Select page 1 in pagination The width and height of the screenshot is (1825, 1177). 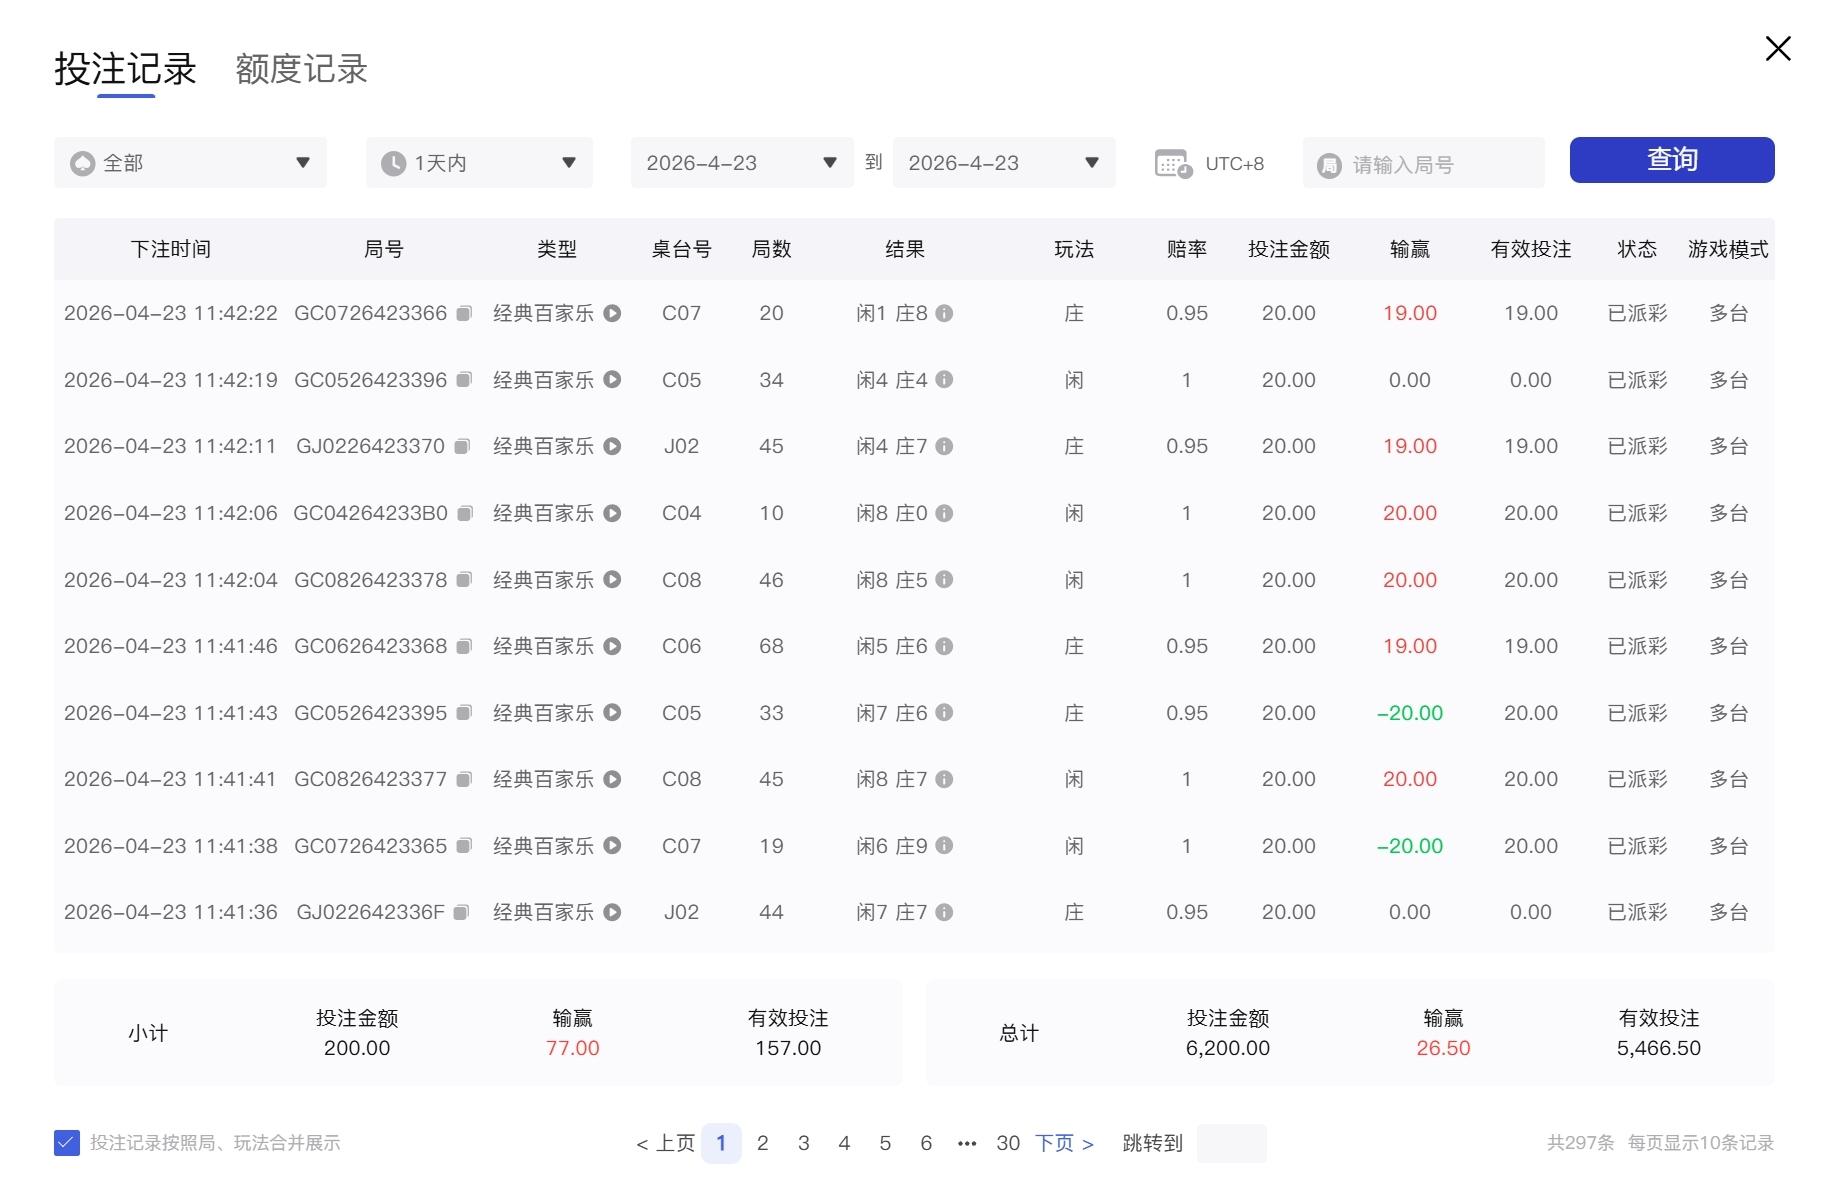point(721,1143)
